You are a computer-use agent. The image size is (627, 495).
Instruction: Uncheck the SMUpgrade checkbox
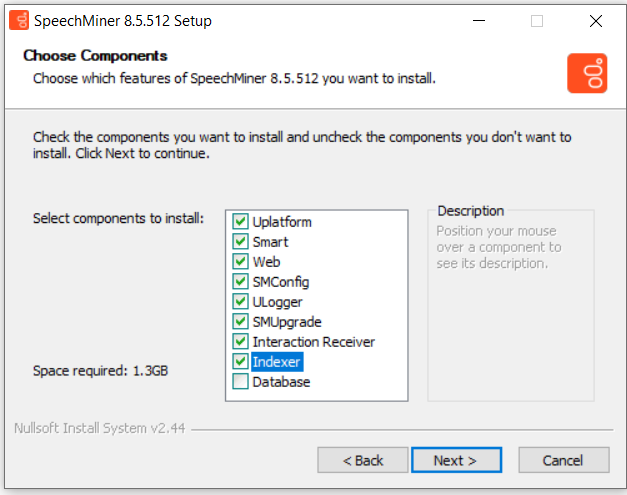(x=240, y=321)
